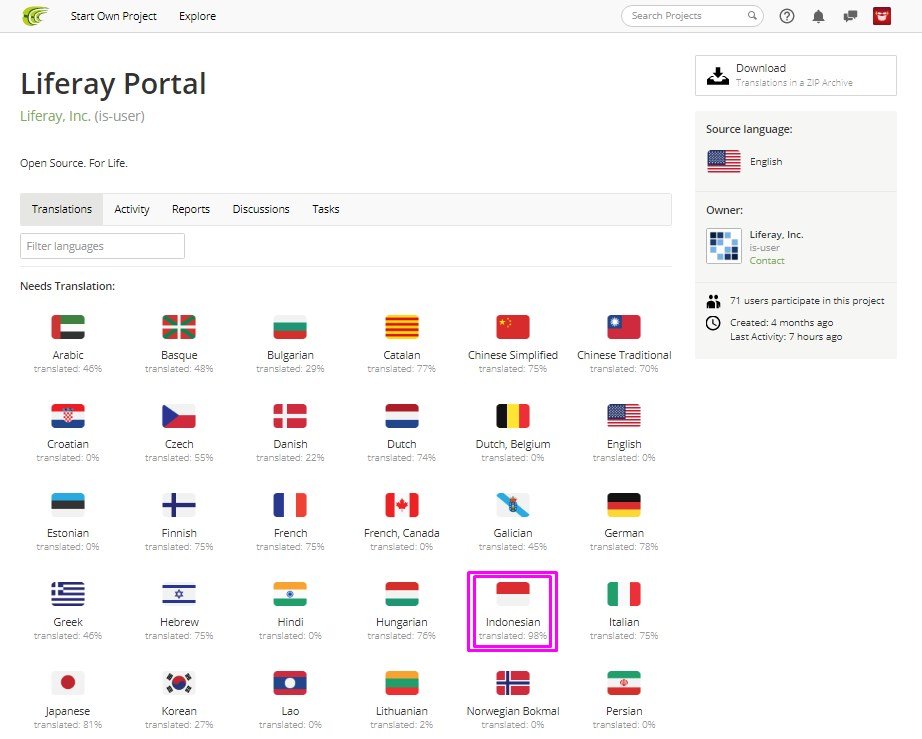Select Start Own Project in top menu
Viewport: 922px width, 739px height.
coord(113,16)
